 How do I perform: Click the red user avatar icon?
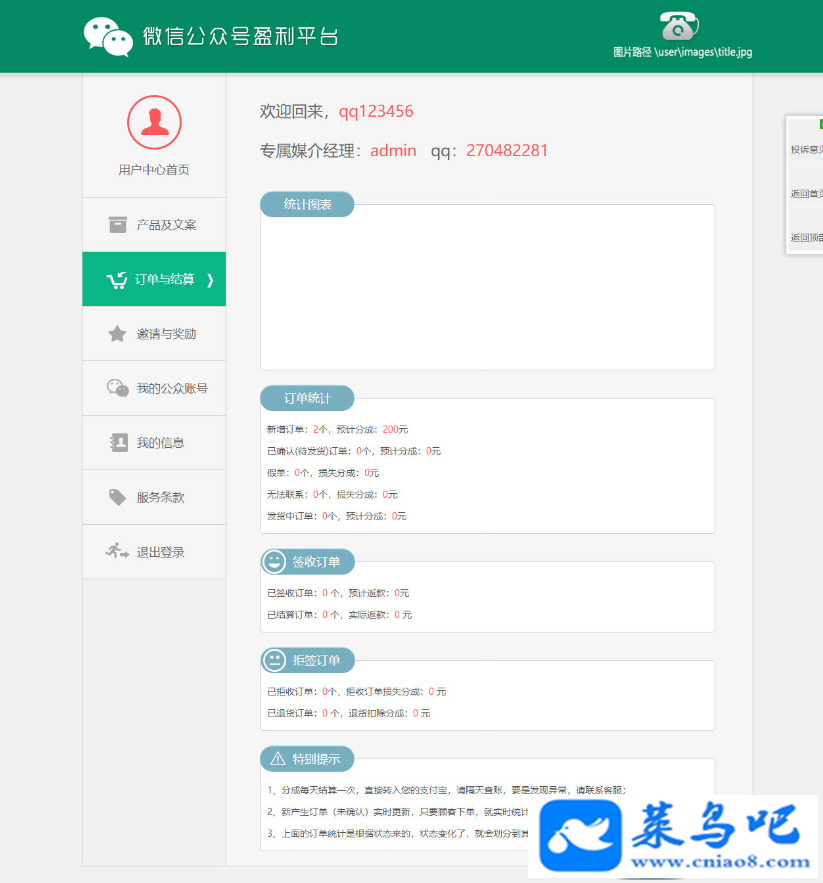pyautogui.click(x=154, y=122)
